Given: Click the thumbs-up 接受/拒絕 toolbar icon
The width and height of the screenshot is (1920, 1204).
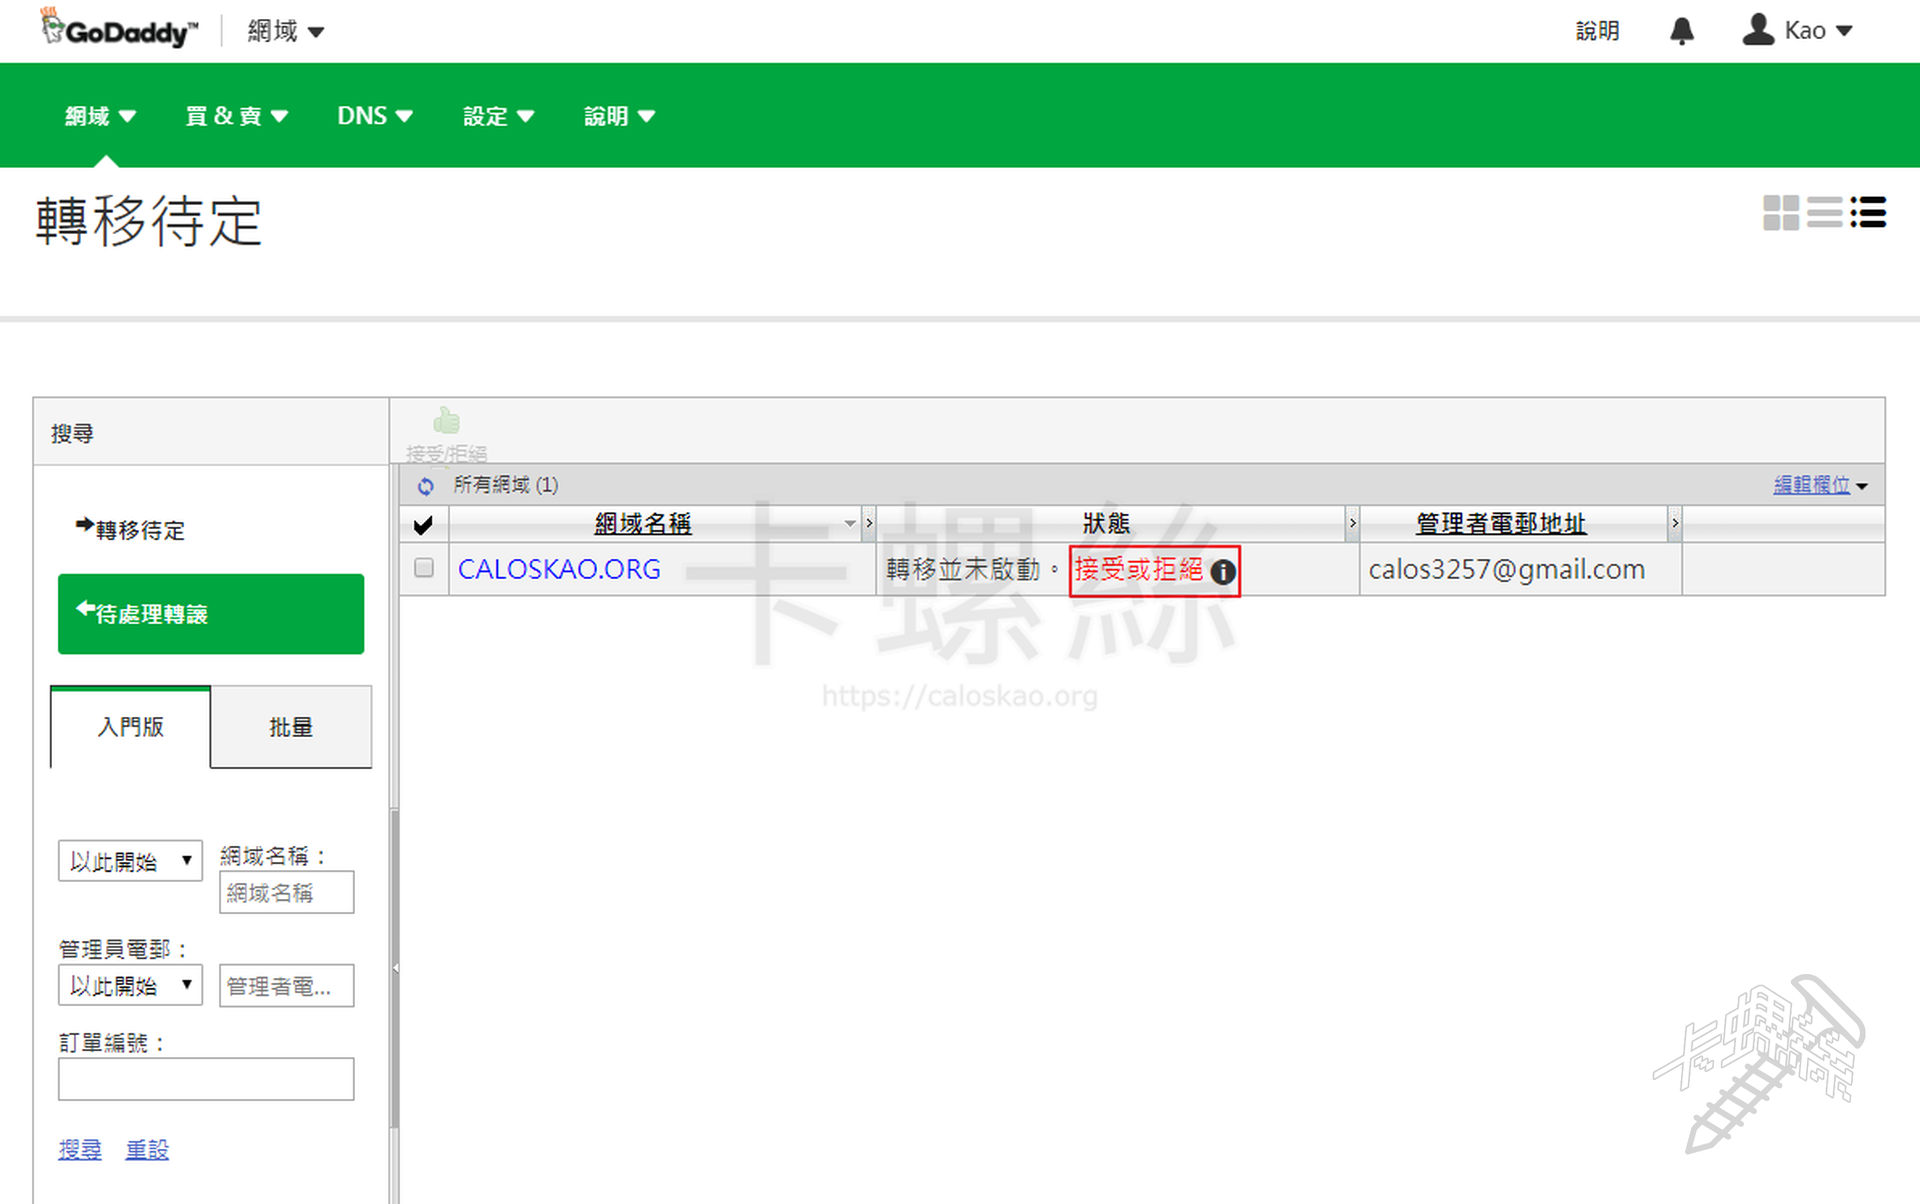Looking at the screenshot, I should coord(446,422).
